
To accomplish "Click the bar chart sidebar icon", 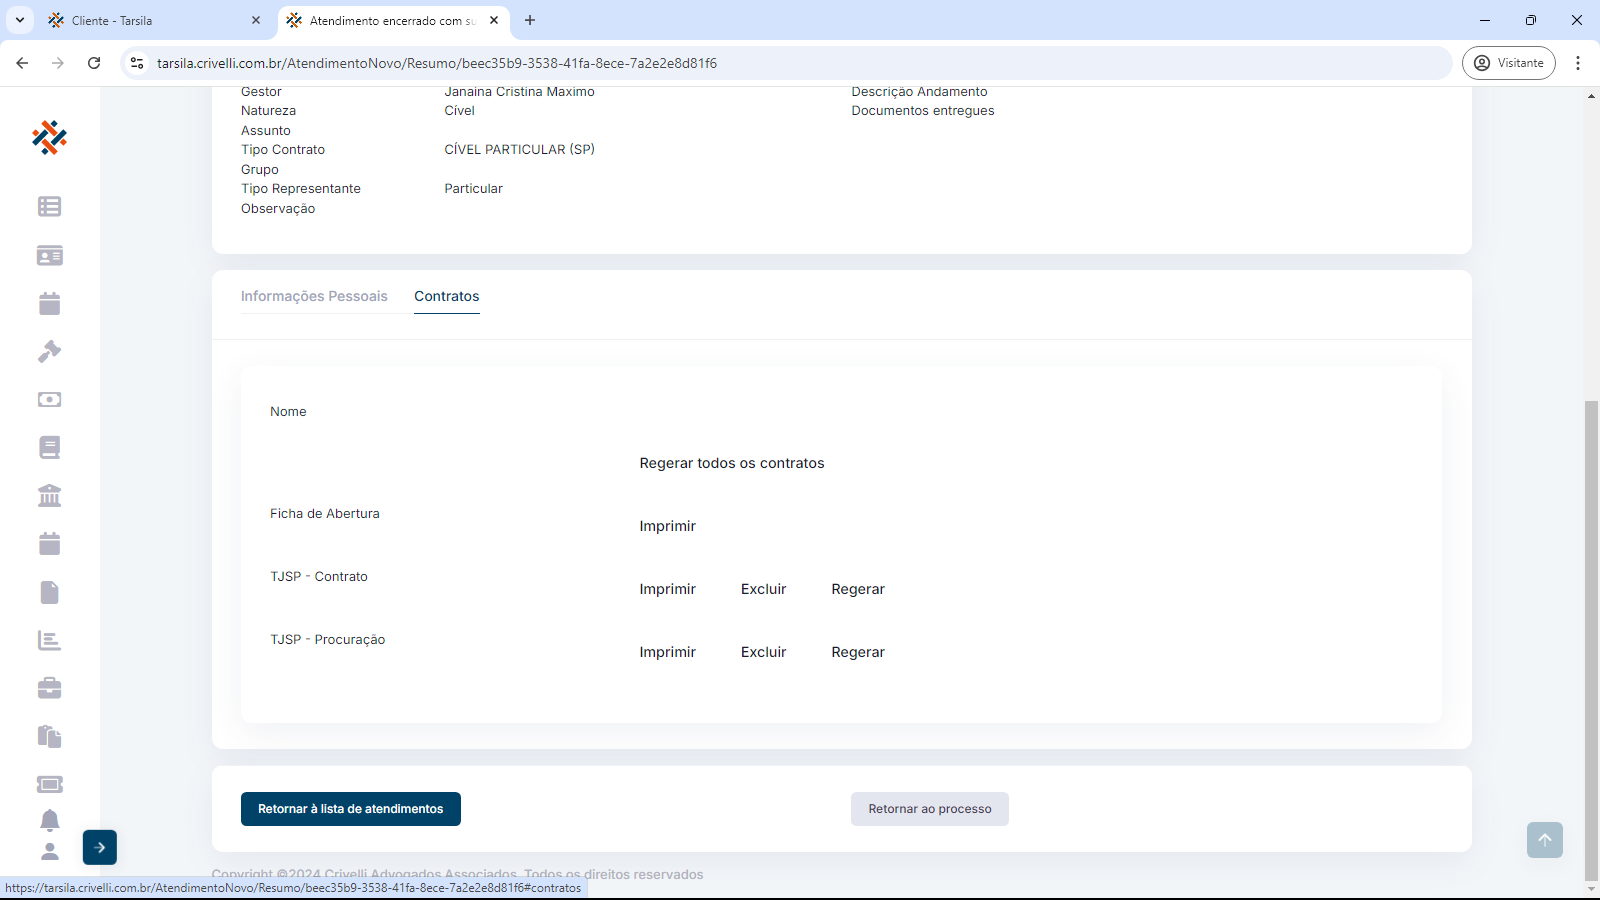I will click(49, 640).
